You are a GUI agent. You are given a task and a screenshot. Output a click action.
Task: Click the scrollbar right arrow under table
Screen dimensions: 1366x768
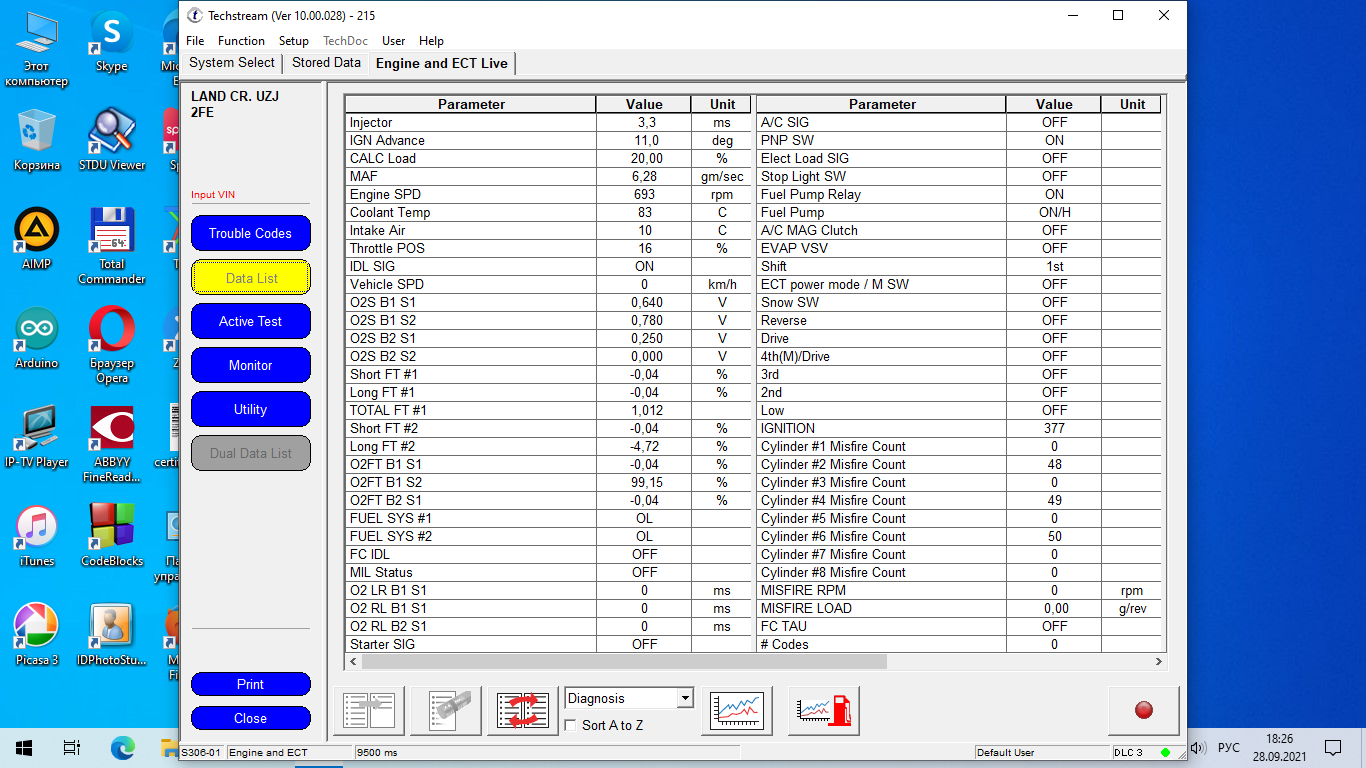pyautogui.click(x=1159, y=662)
